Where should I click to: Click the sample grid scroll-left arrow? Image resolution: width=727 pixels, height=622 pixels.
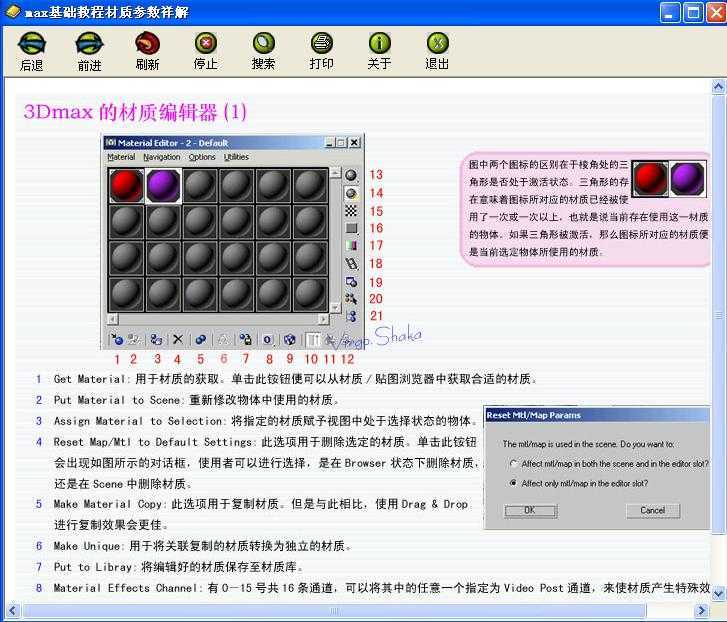tap(113, 319)
